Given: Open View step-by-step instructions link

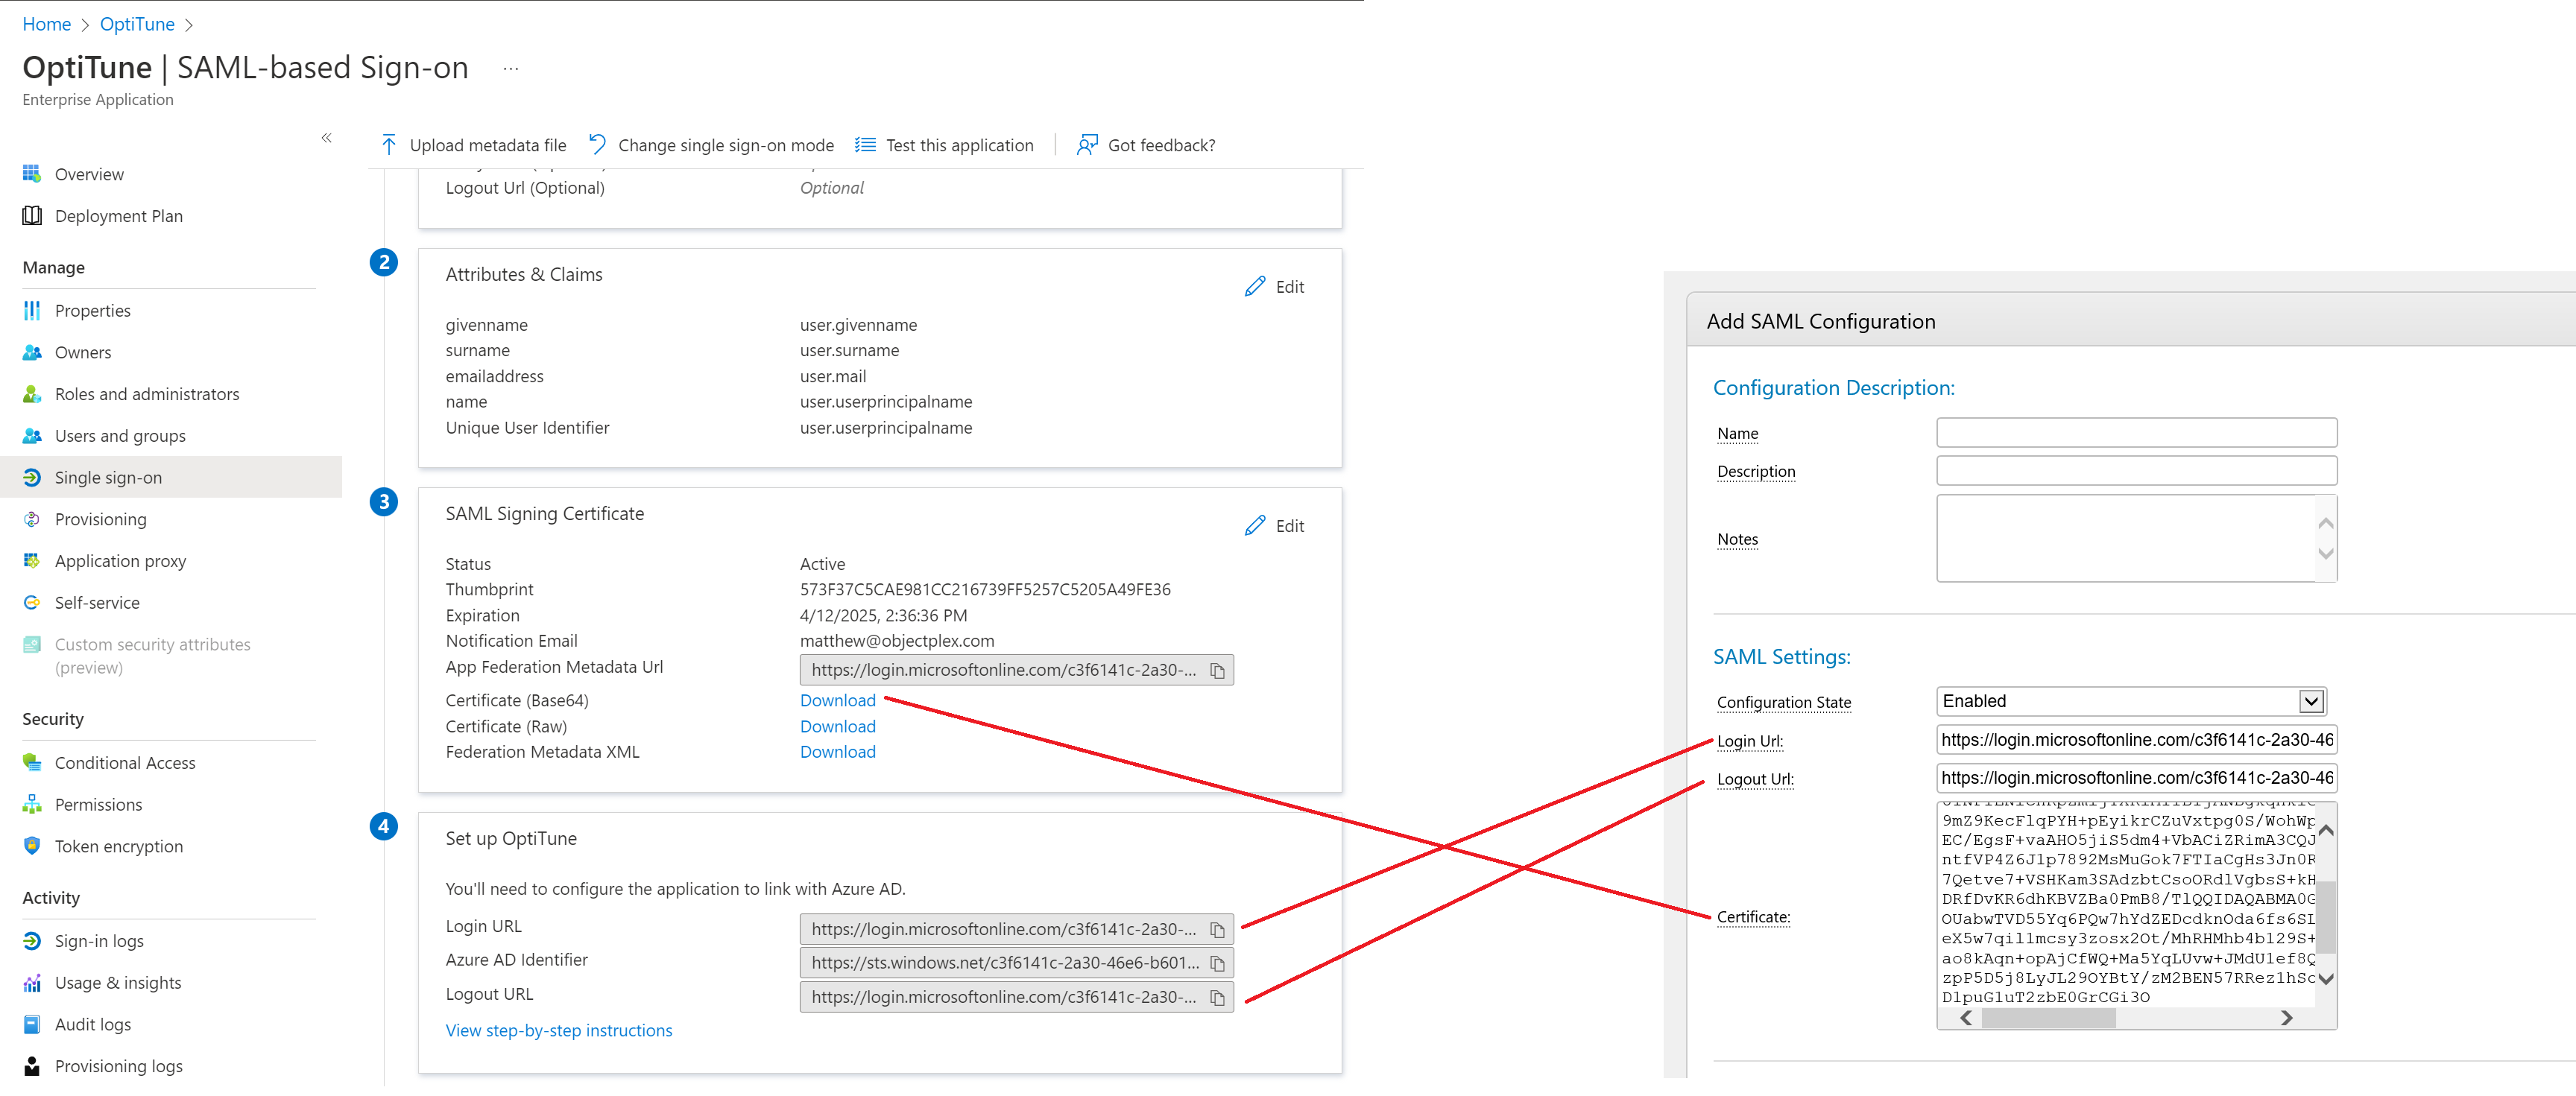Looking at the screenshot, I should point(559,1031).
